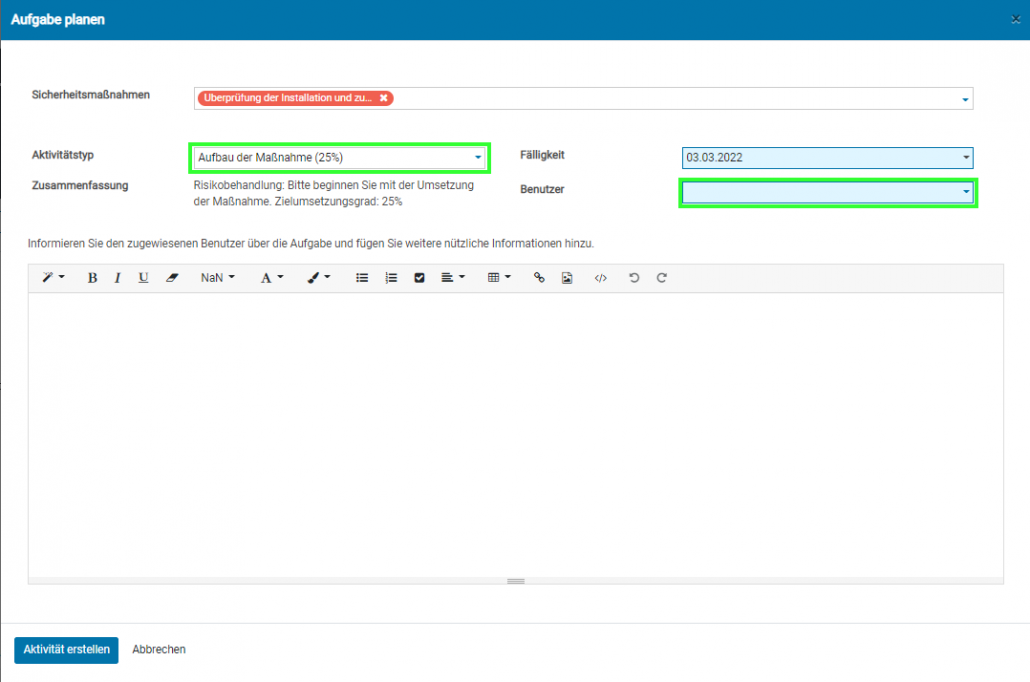Viewport: 1030px width, 682px height.
Task: Insert a hyperlink via chain icon
Action: (539, 278)
